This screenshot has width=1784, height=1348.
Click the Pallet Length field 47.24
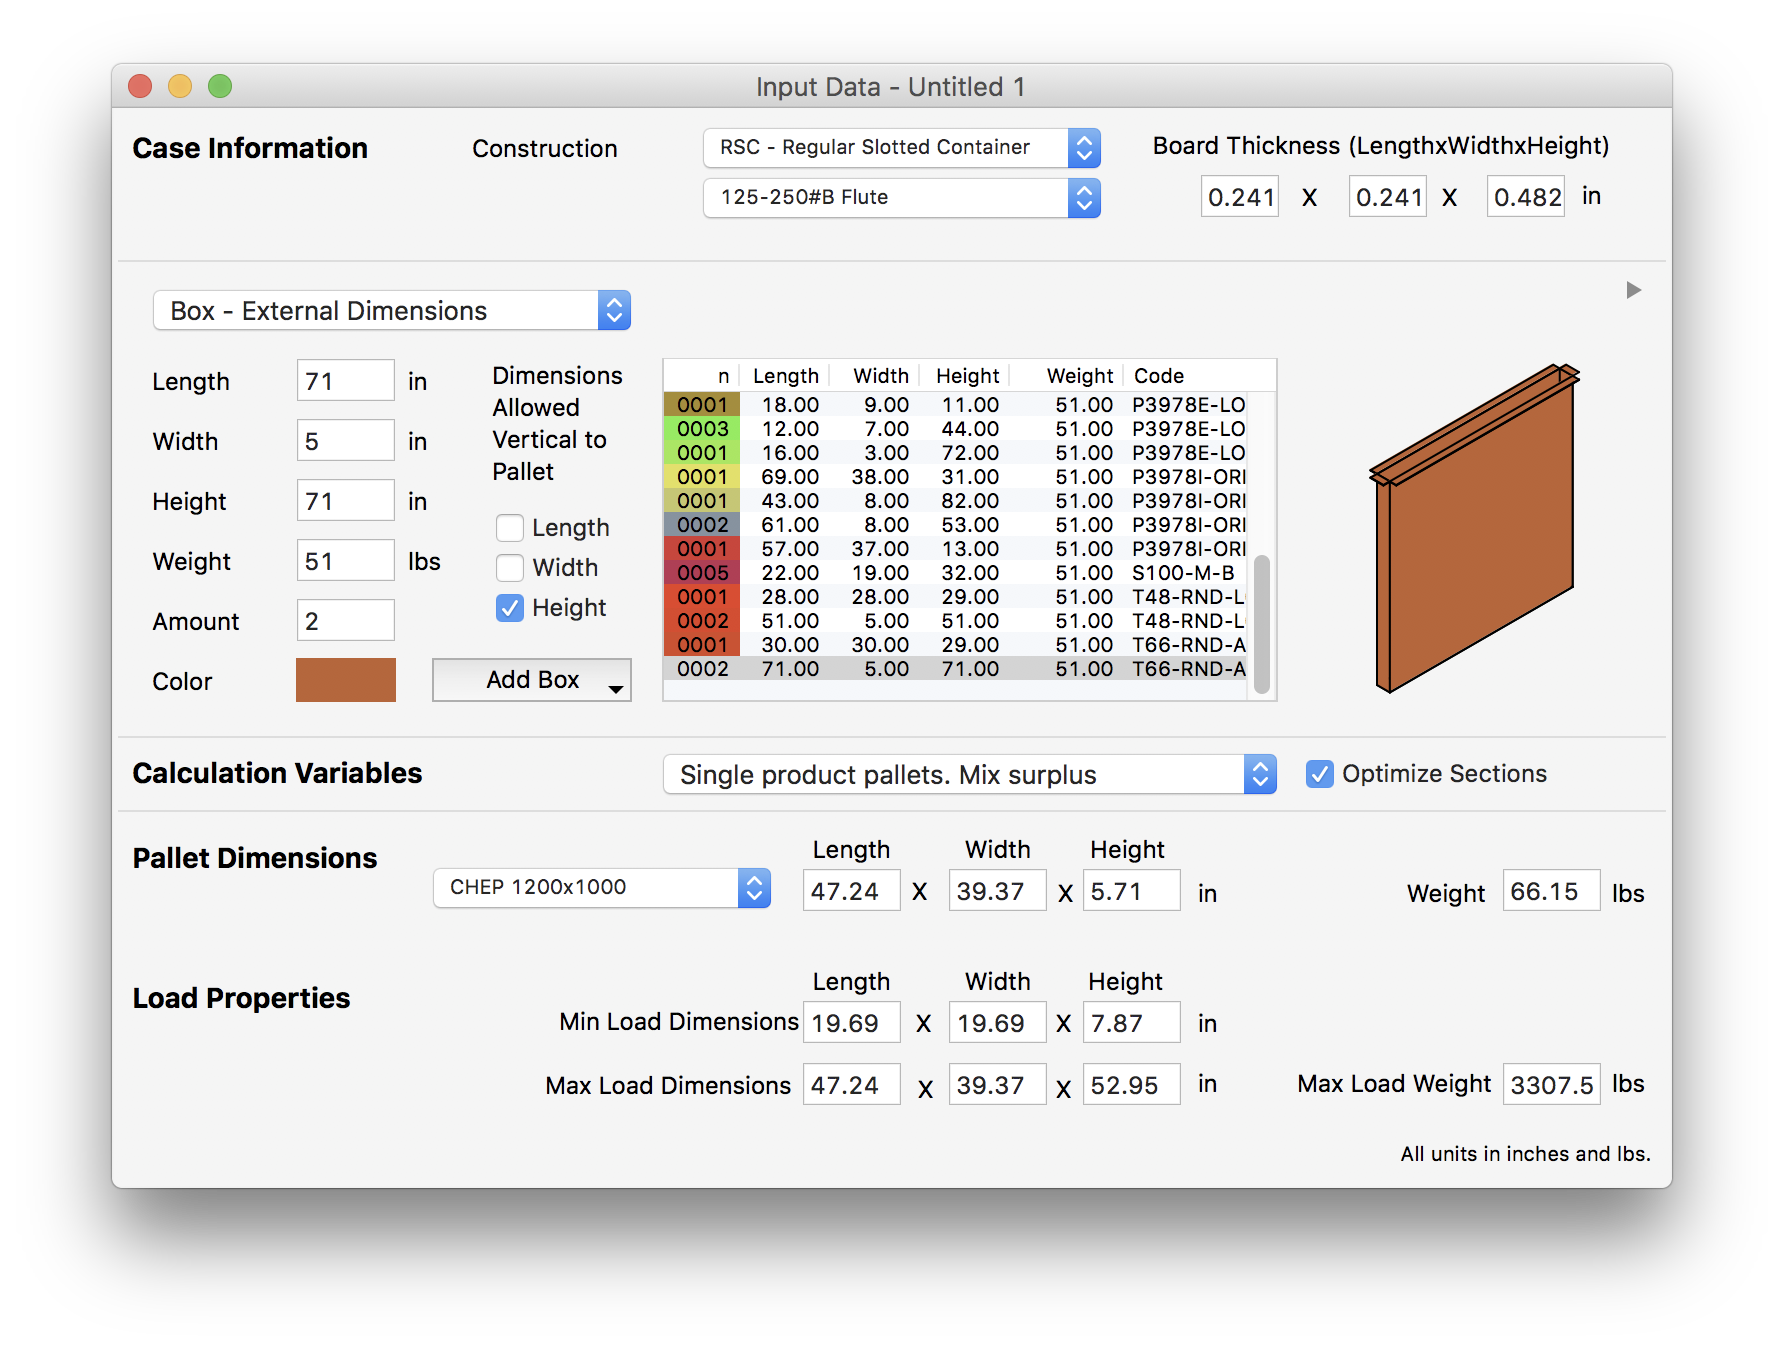pyautogui.click(x=852, y=891)
